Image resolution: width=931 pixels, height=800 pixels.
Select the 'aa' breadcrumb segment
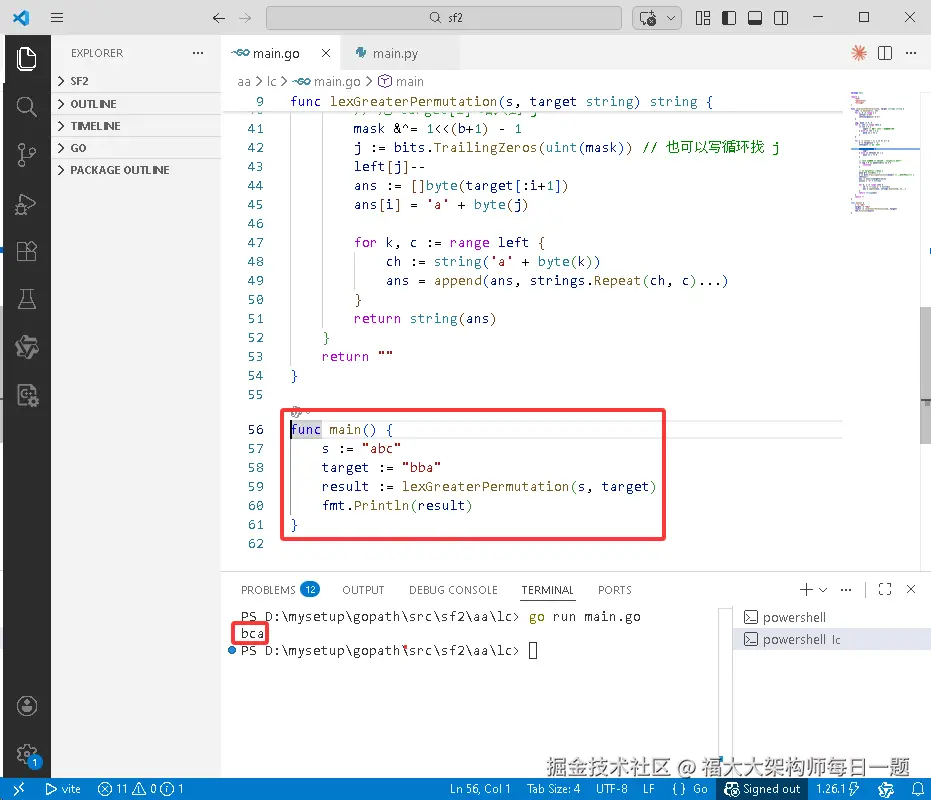click(243, 81)
